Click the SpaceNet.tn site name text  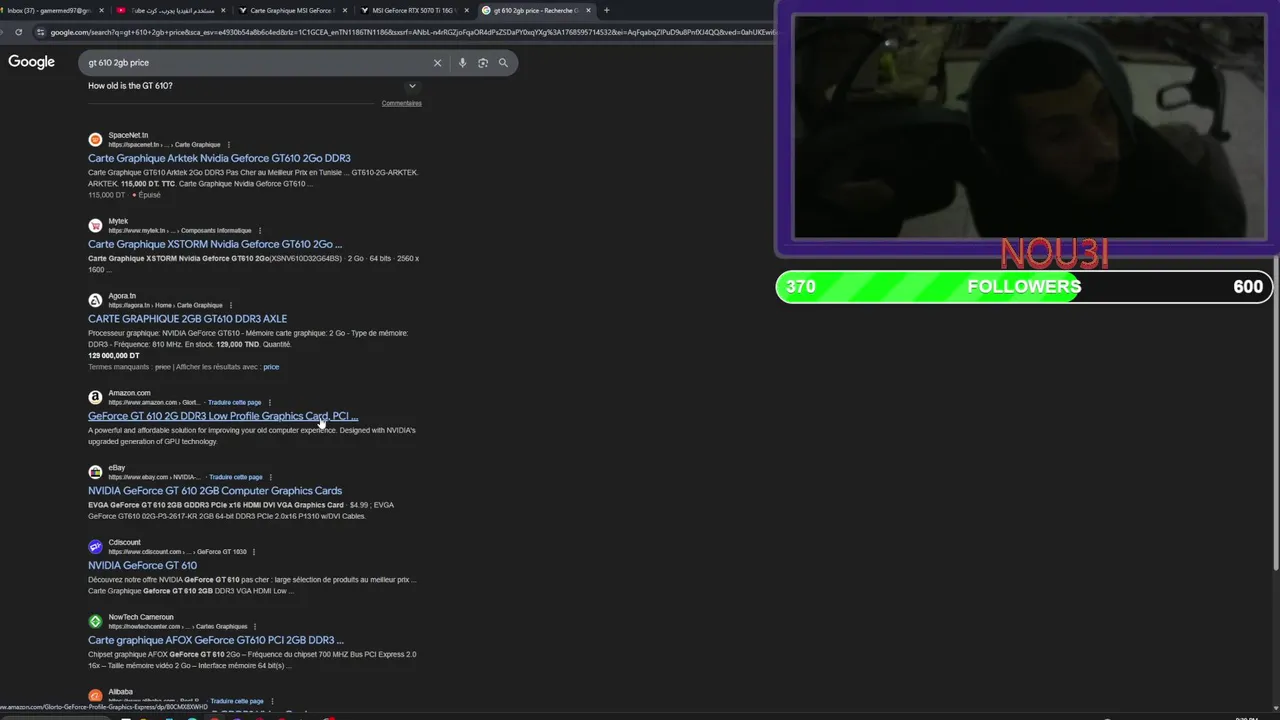click(x=128, y=135)
